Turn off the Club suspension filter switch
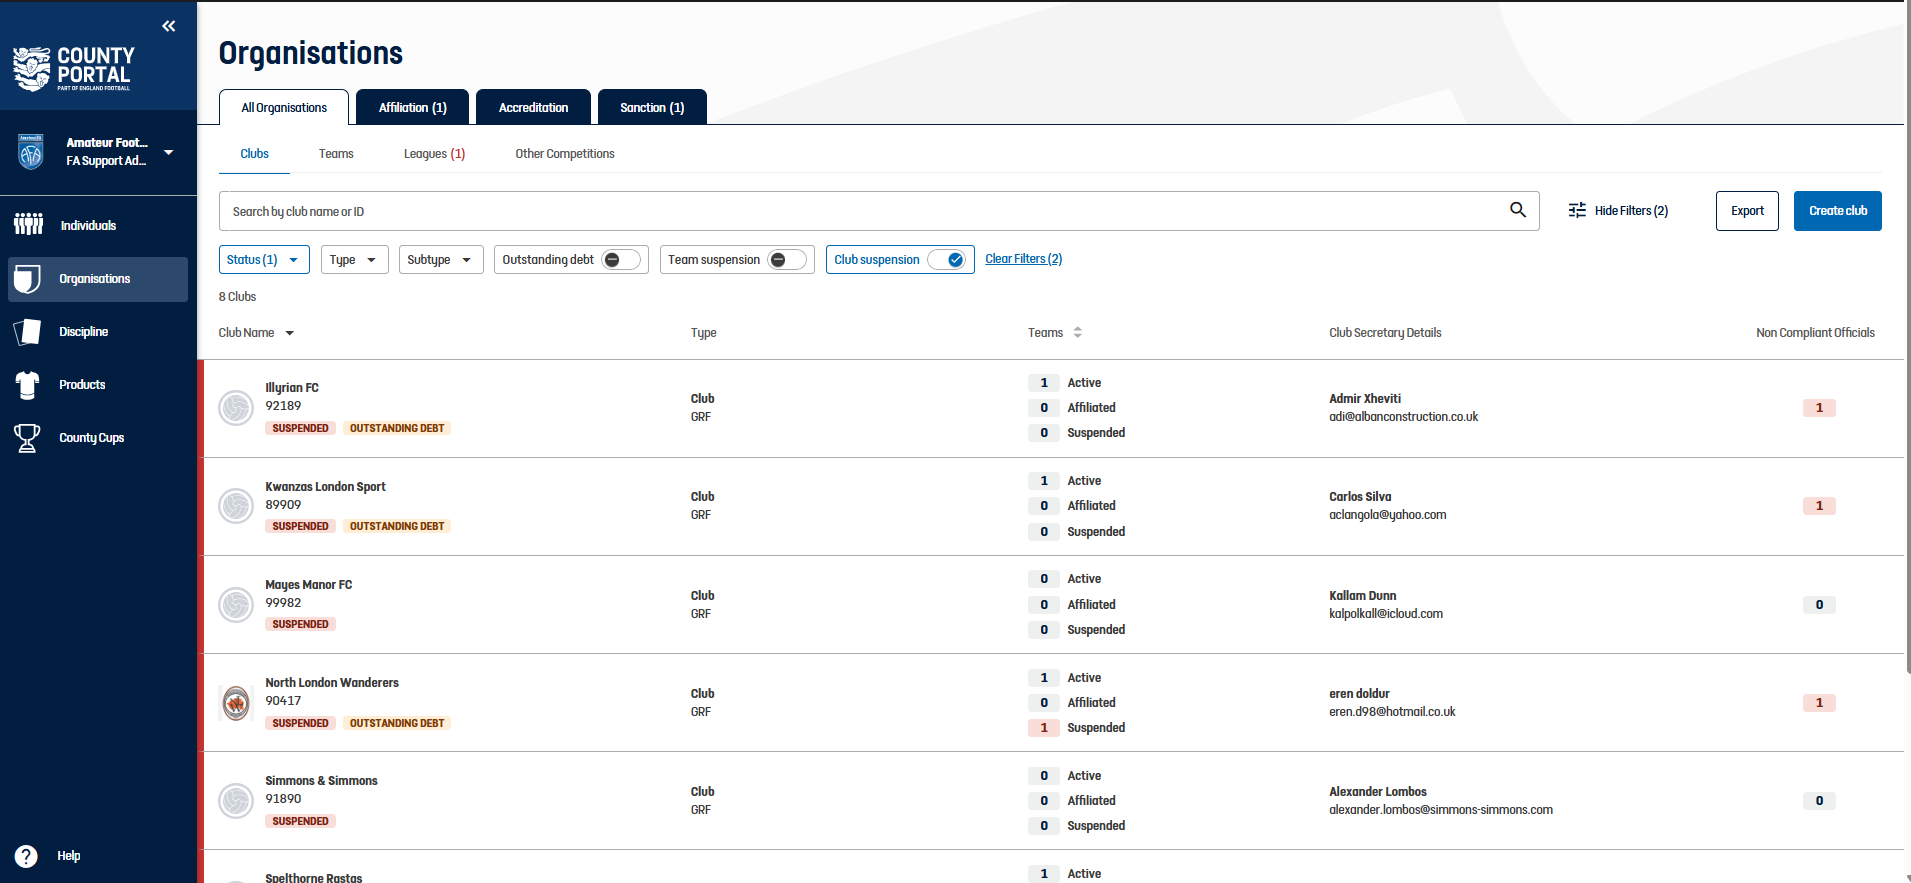 946,260
